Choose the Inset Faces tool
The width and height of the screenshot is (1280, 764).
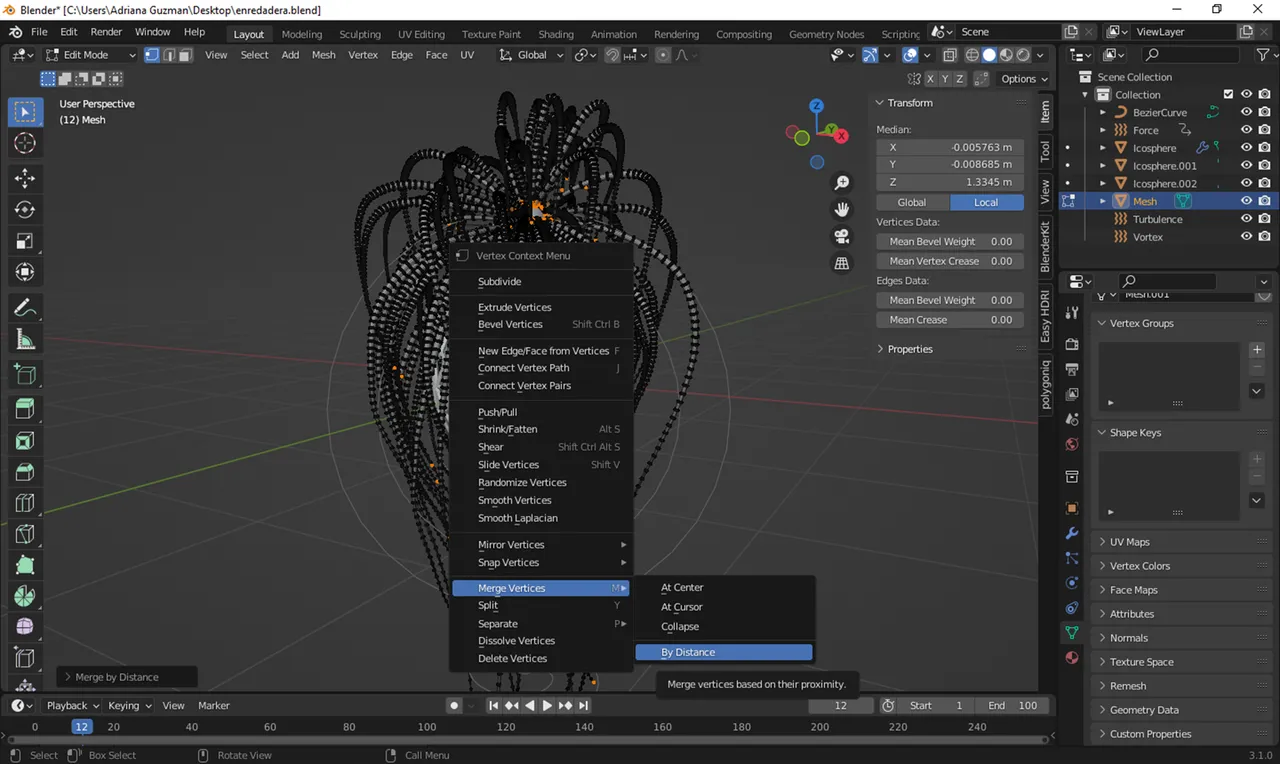25,440
